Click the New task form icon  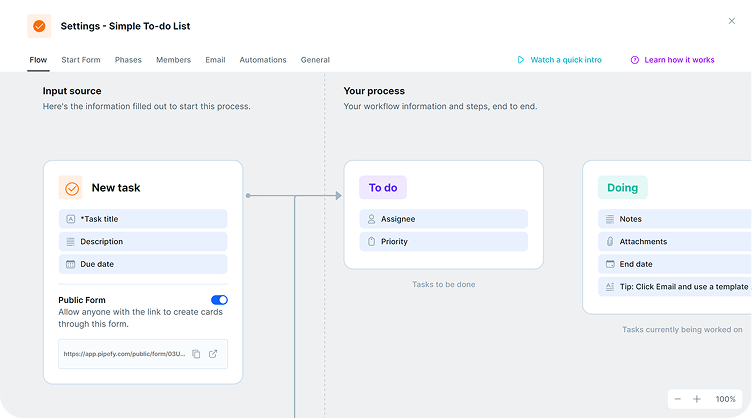[71, 188]
